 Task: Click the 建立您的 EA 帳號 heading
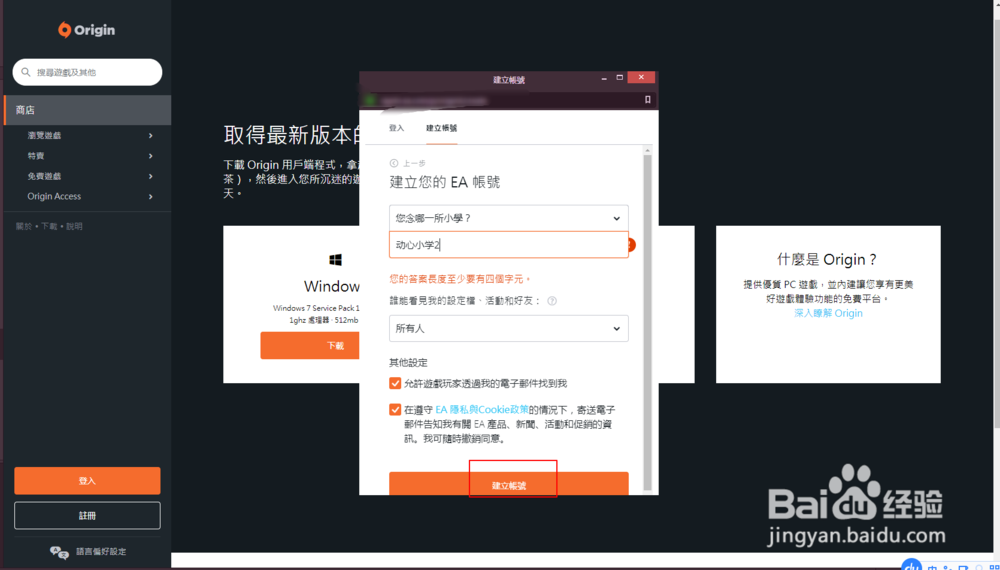[x=445, y=182]
